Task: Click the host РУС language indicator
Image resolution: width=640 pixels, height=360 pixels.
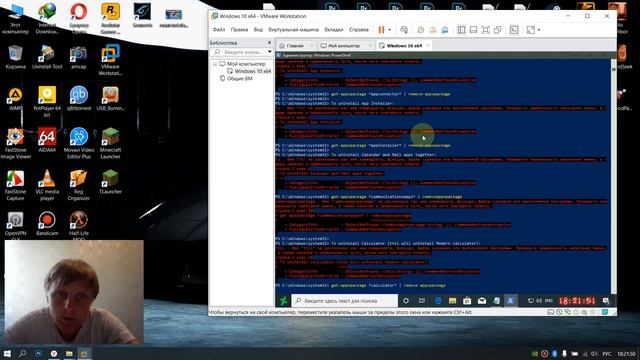Action: point(607,354)
